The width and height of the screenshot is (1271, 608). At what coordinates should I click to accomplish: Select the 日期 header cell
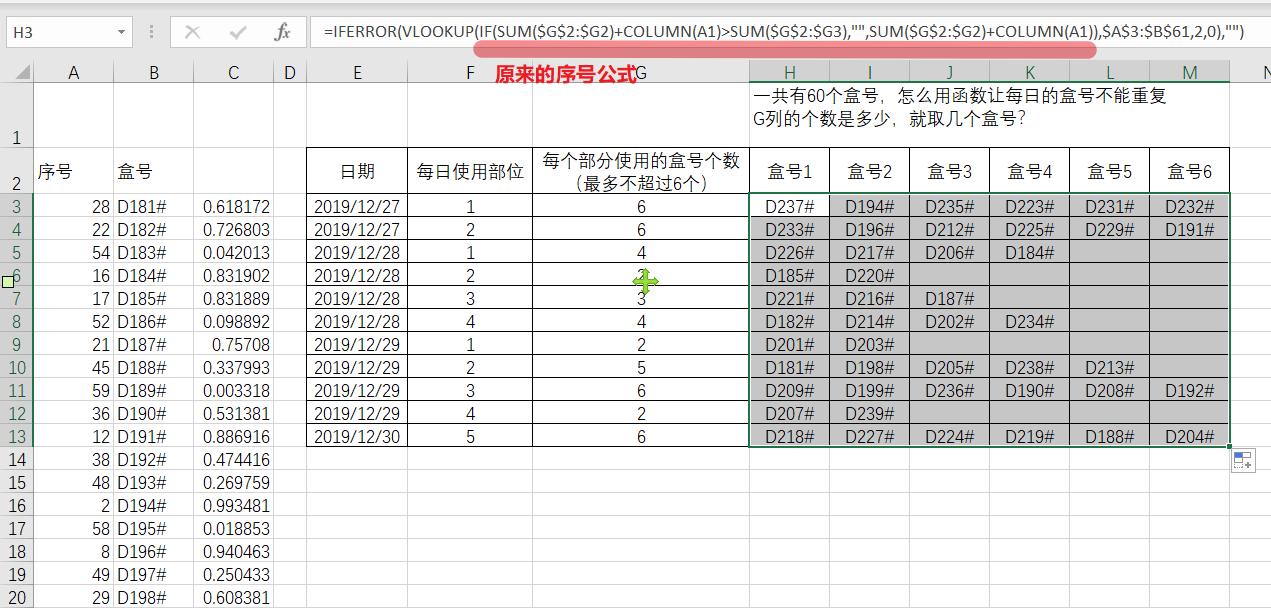tap(356, 170)
